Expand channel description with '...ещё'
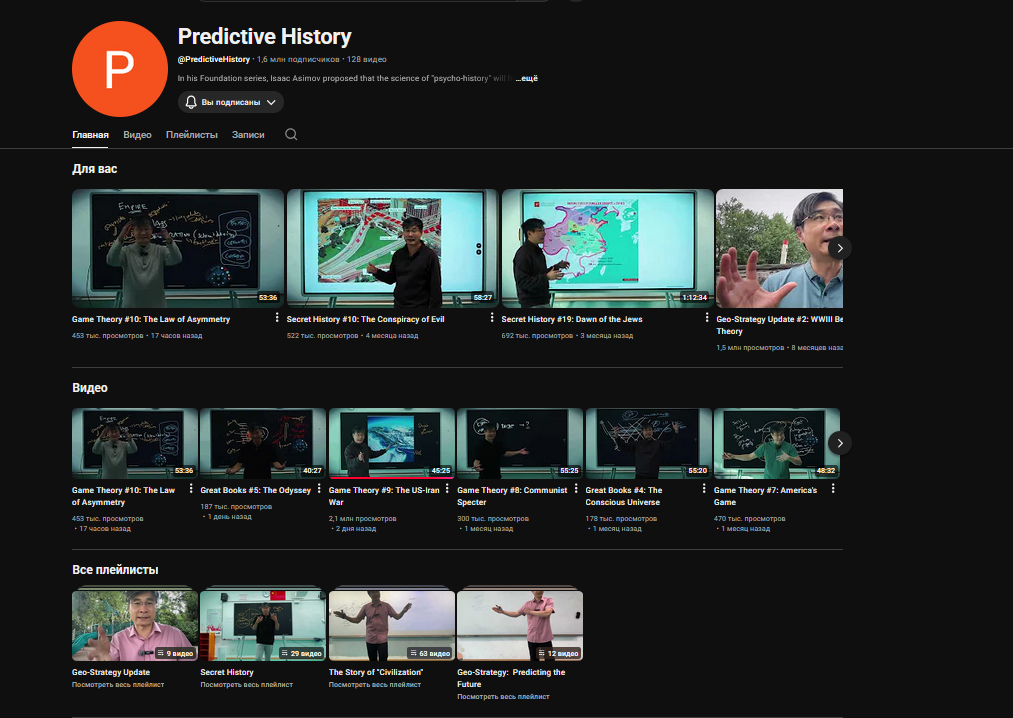1013x718 pixels. [527, 78]
